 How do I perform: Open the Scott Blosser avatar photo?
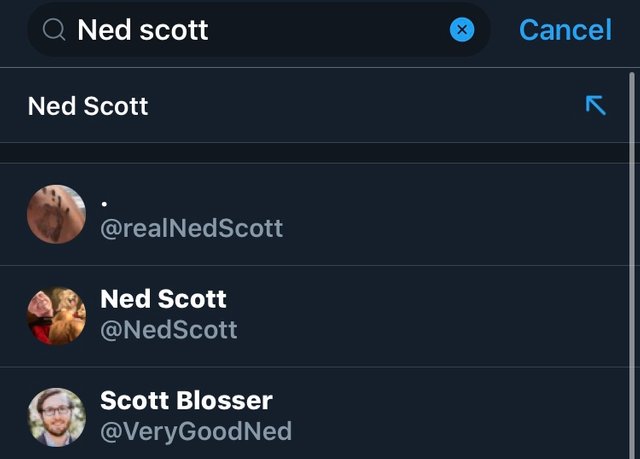(x=56, y=417)
